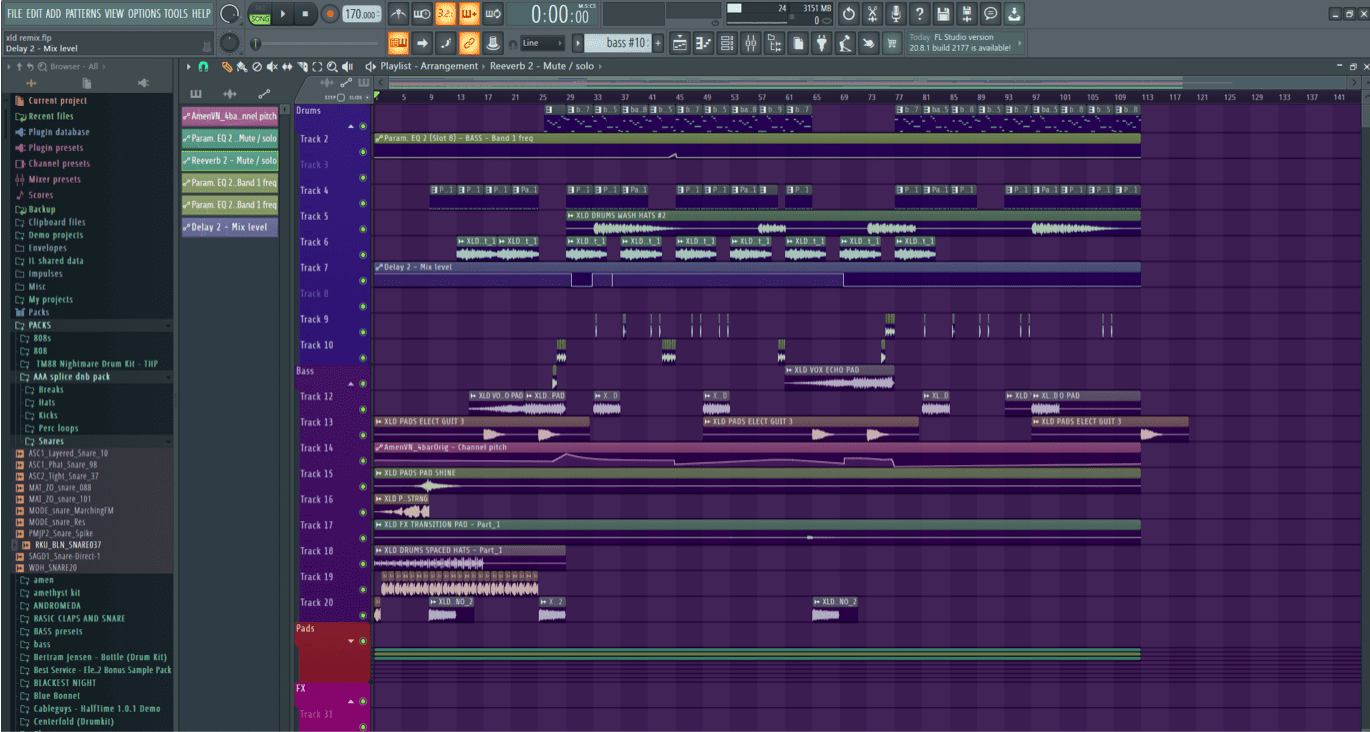Expand the Pads track group arrow

351,641
